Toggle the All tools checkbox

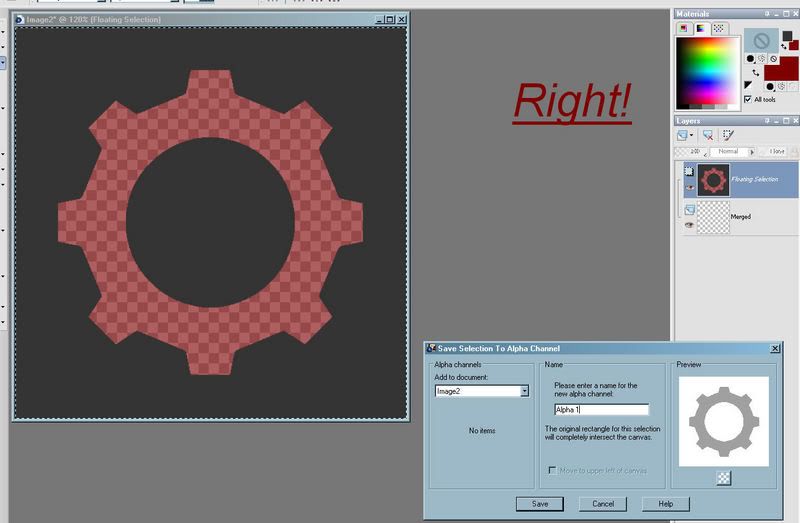749,99
